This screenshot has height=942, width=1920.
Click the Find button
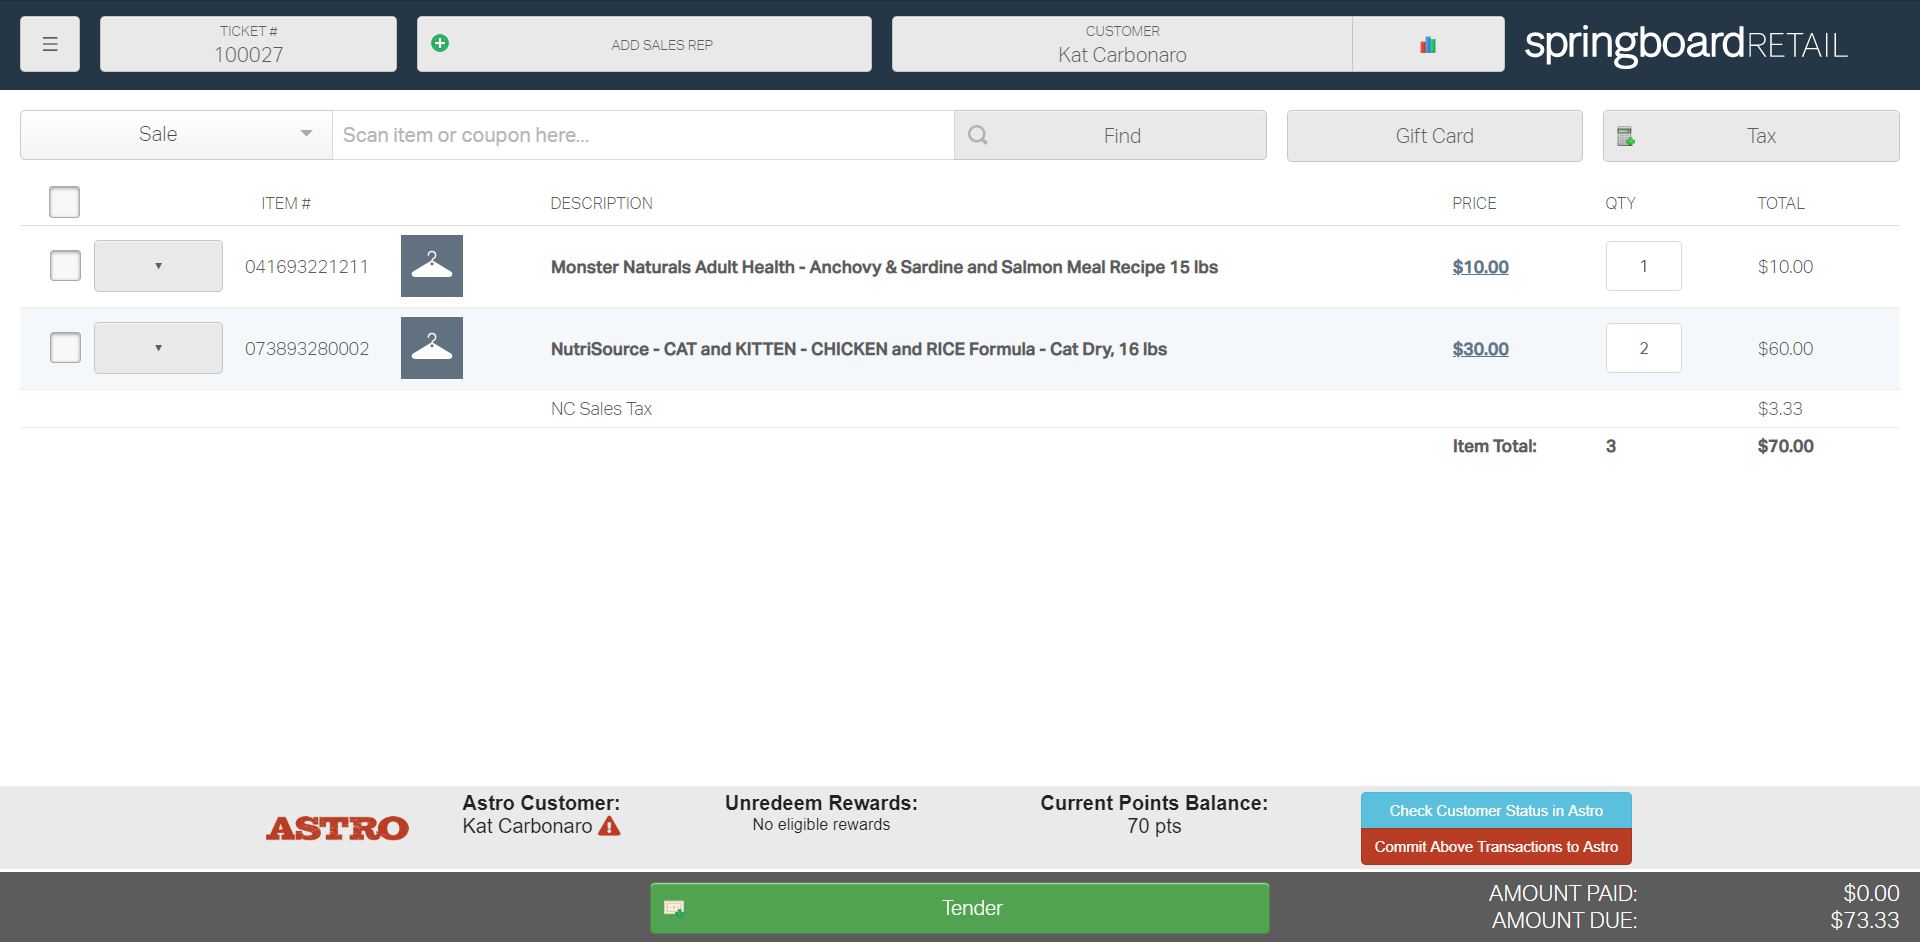tap(1110, 135)
